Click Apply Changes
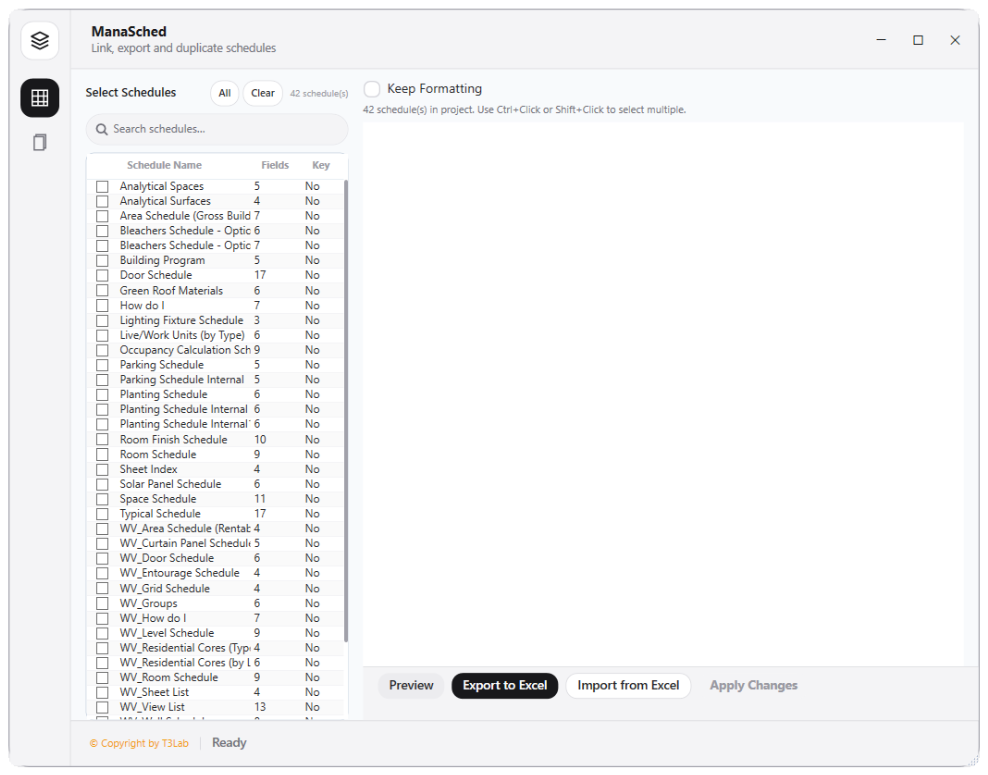 [x=754, y=686]
